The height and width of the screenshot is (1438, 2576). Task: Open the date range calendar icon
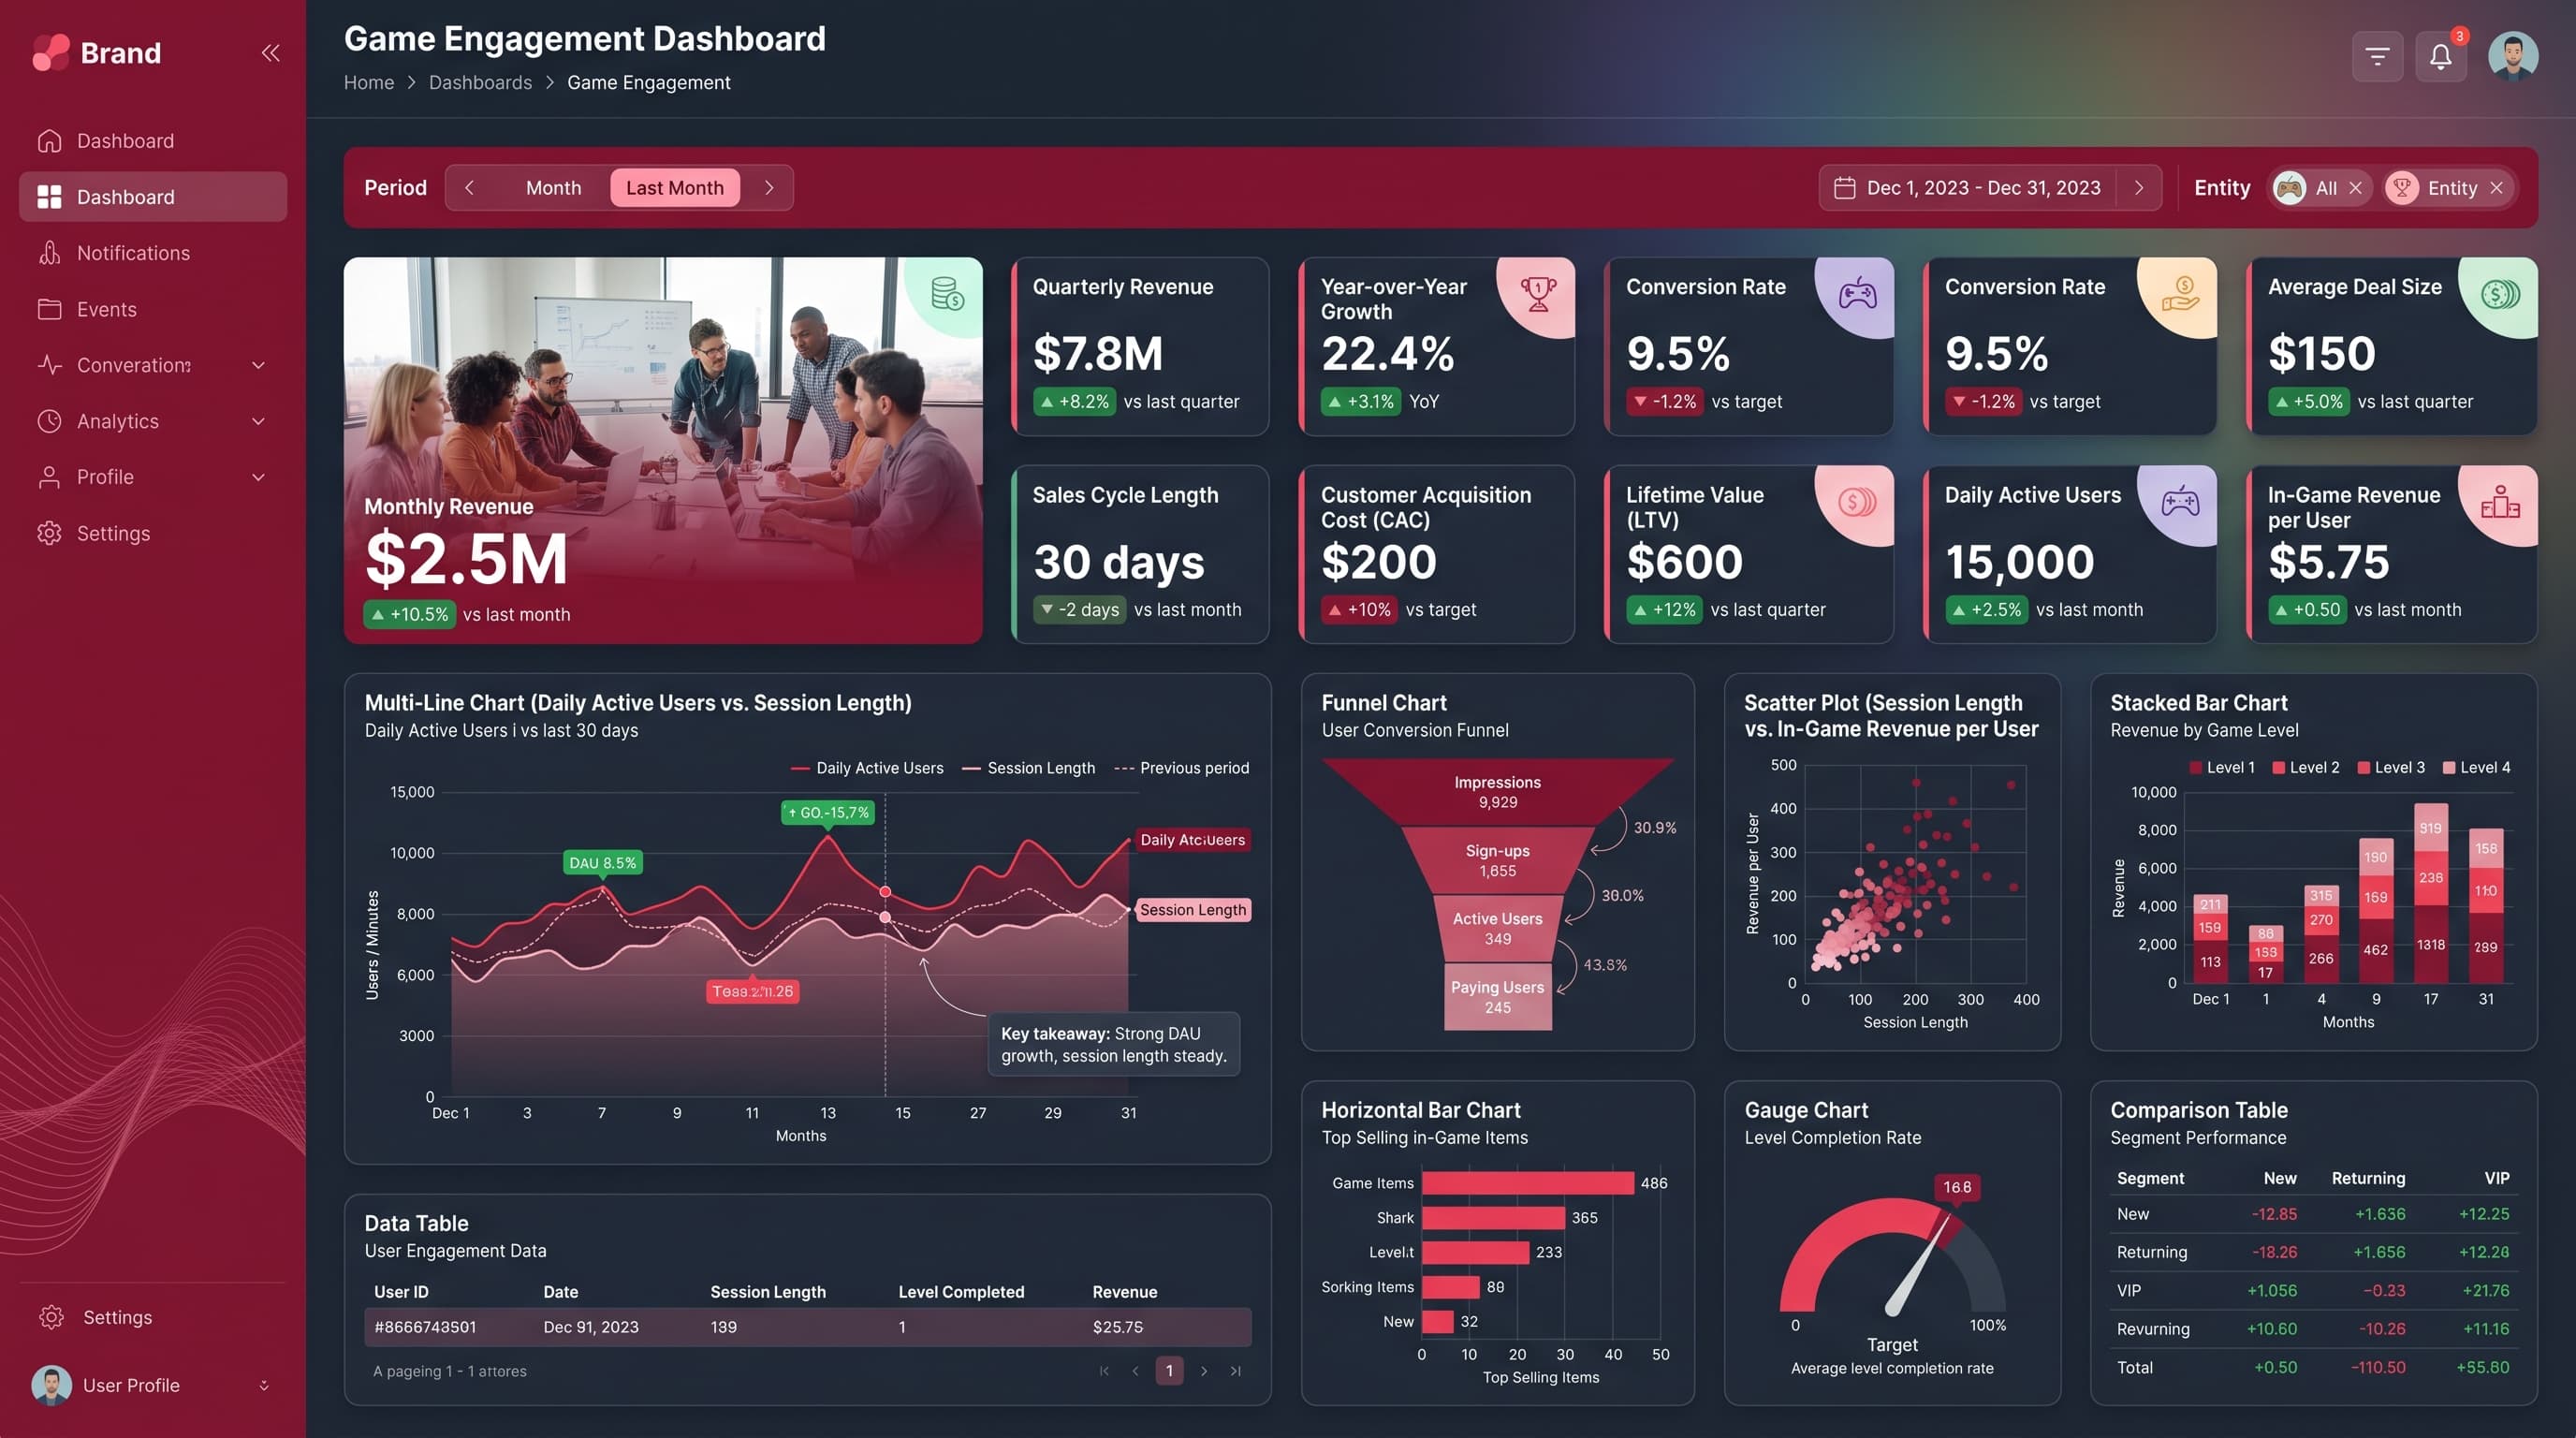tap(1845, 187)
